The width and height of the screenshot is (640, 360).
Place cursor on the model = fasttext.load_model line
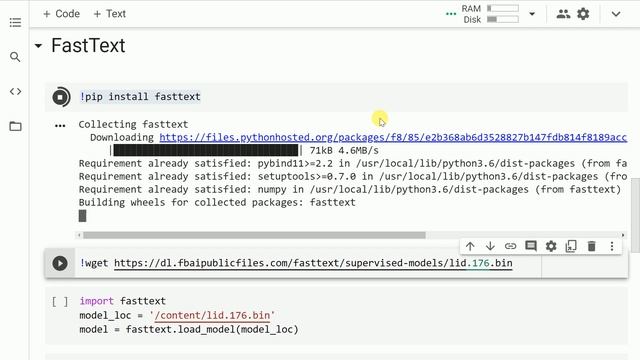(x=189, y=329)
